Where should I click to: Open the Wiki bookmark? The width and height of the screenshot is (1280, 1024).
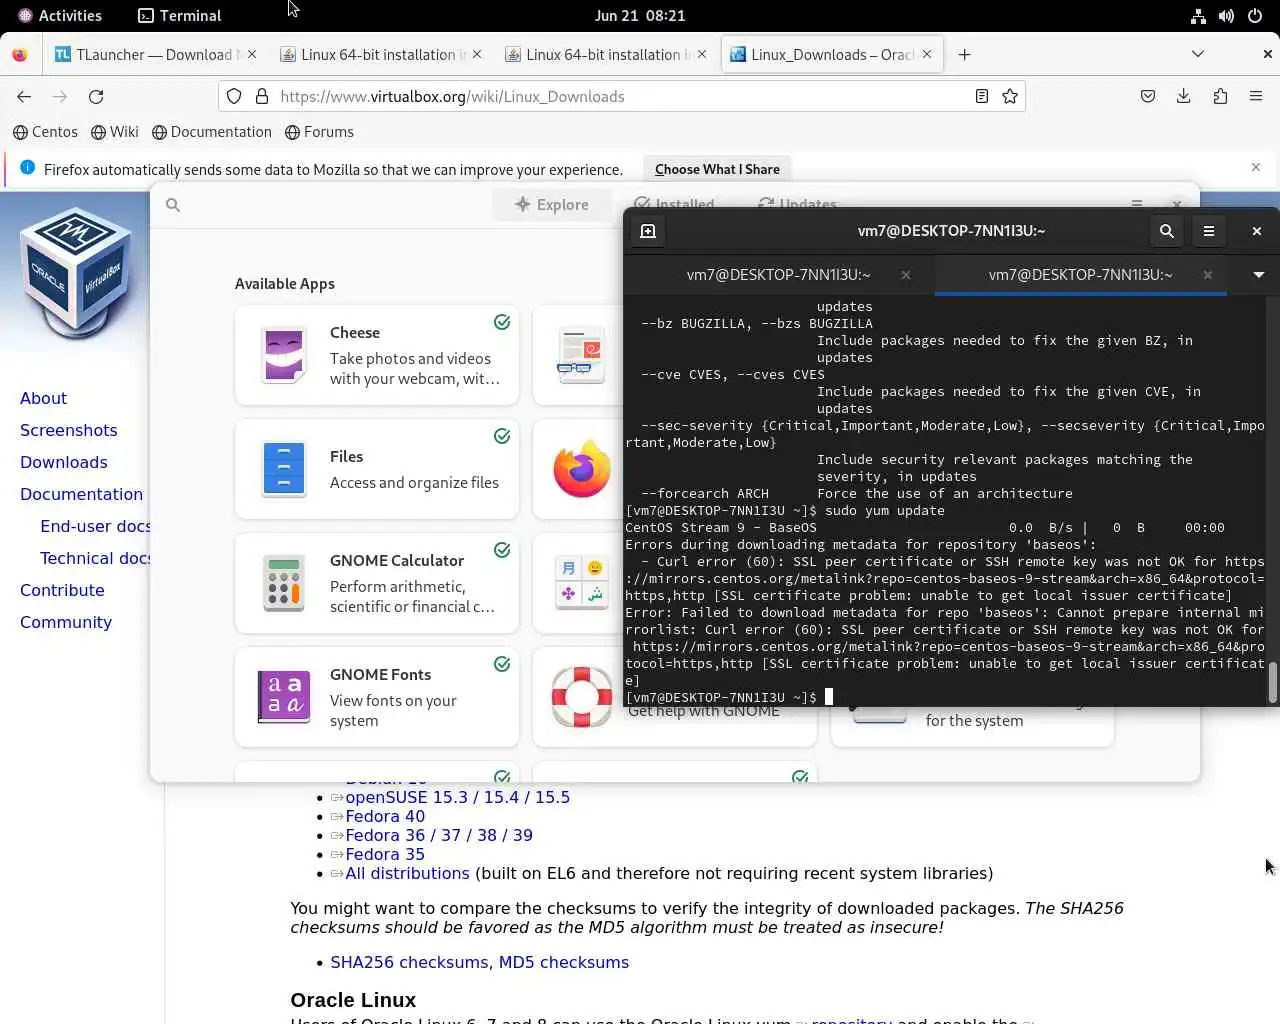pos(114,132)
